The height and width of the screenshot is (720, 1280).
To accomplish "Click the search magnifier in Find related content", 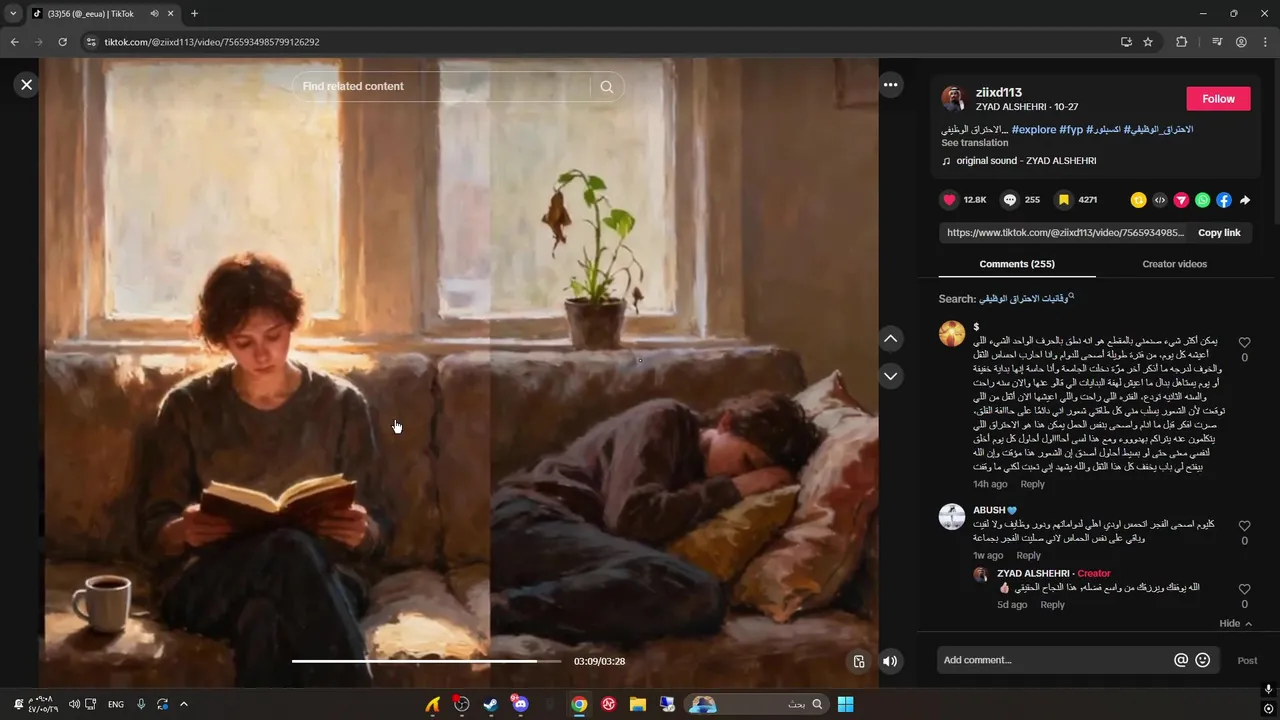I will tap(606, 87).
